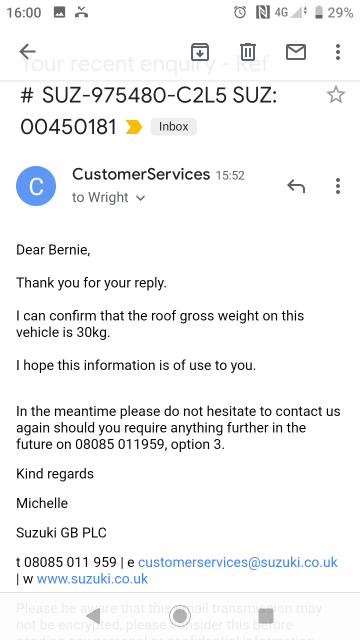Viewport: 360px width, 640px height.
Task: Tap the alarm icon in status bar
Action: coord(240,13)
